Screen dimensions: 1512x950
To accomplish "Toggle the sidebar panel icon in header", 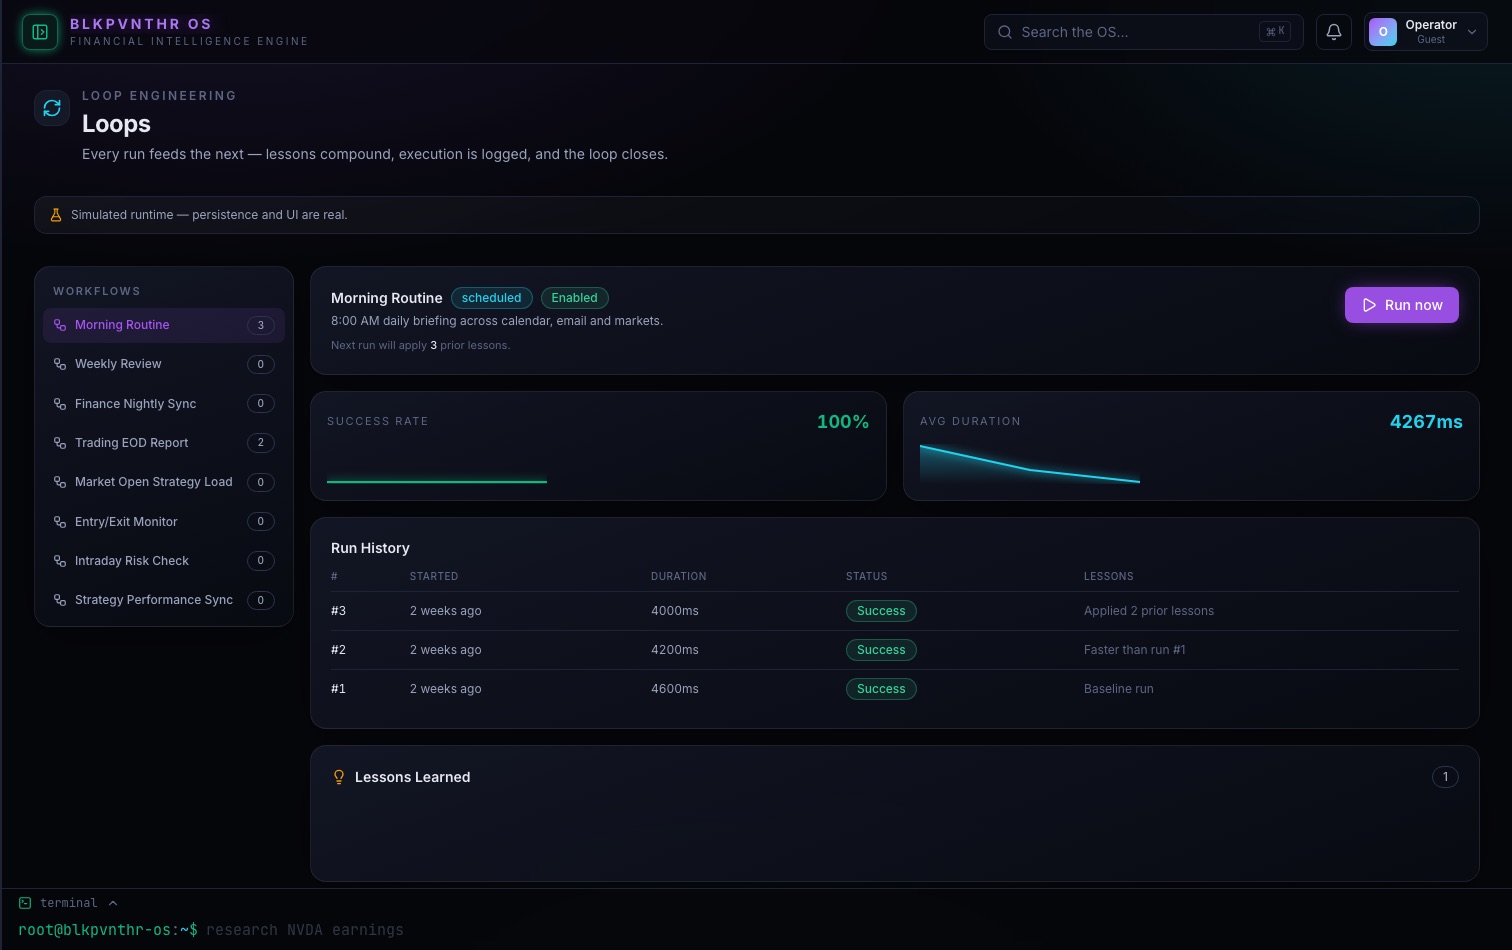I will pos(40,32).
